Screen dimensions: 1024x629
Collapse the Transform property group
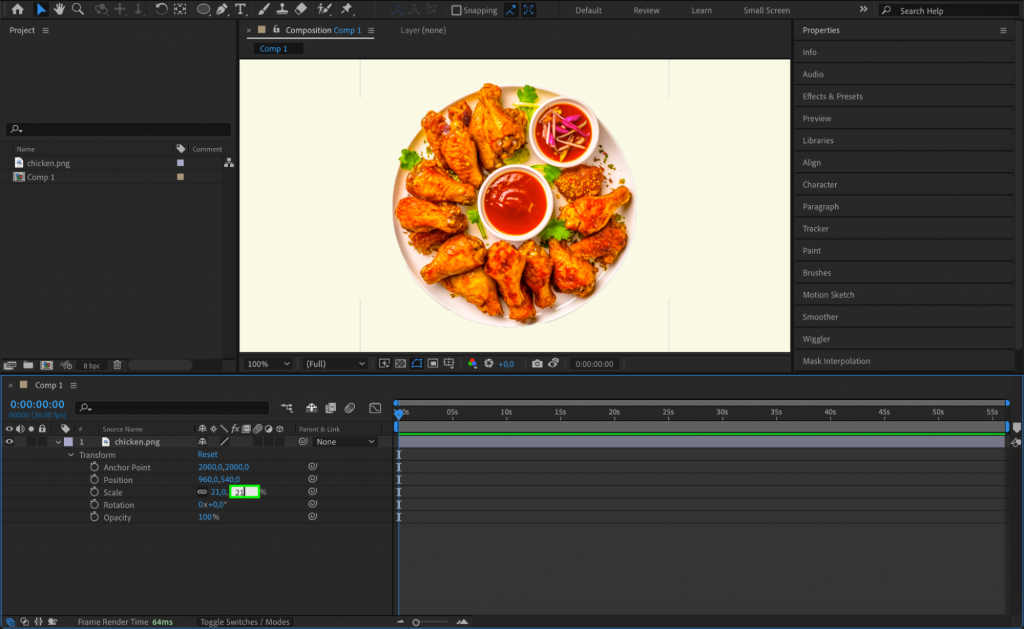coord(71,454)
